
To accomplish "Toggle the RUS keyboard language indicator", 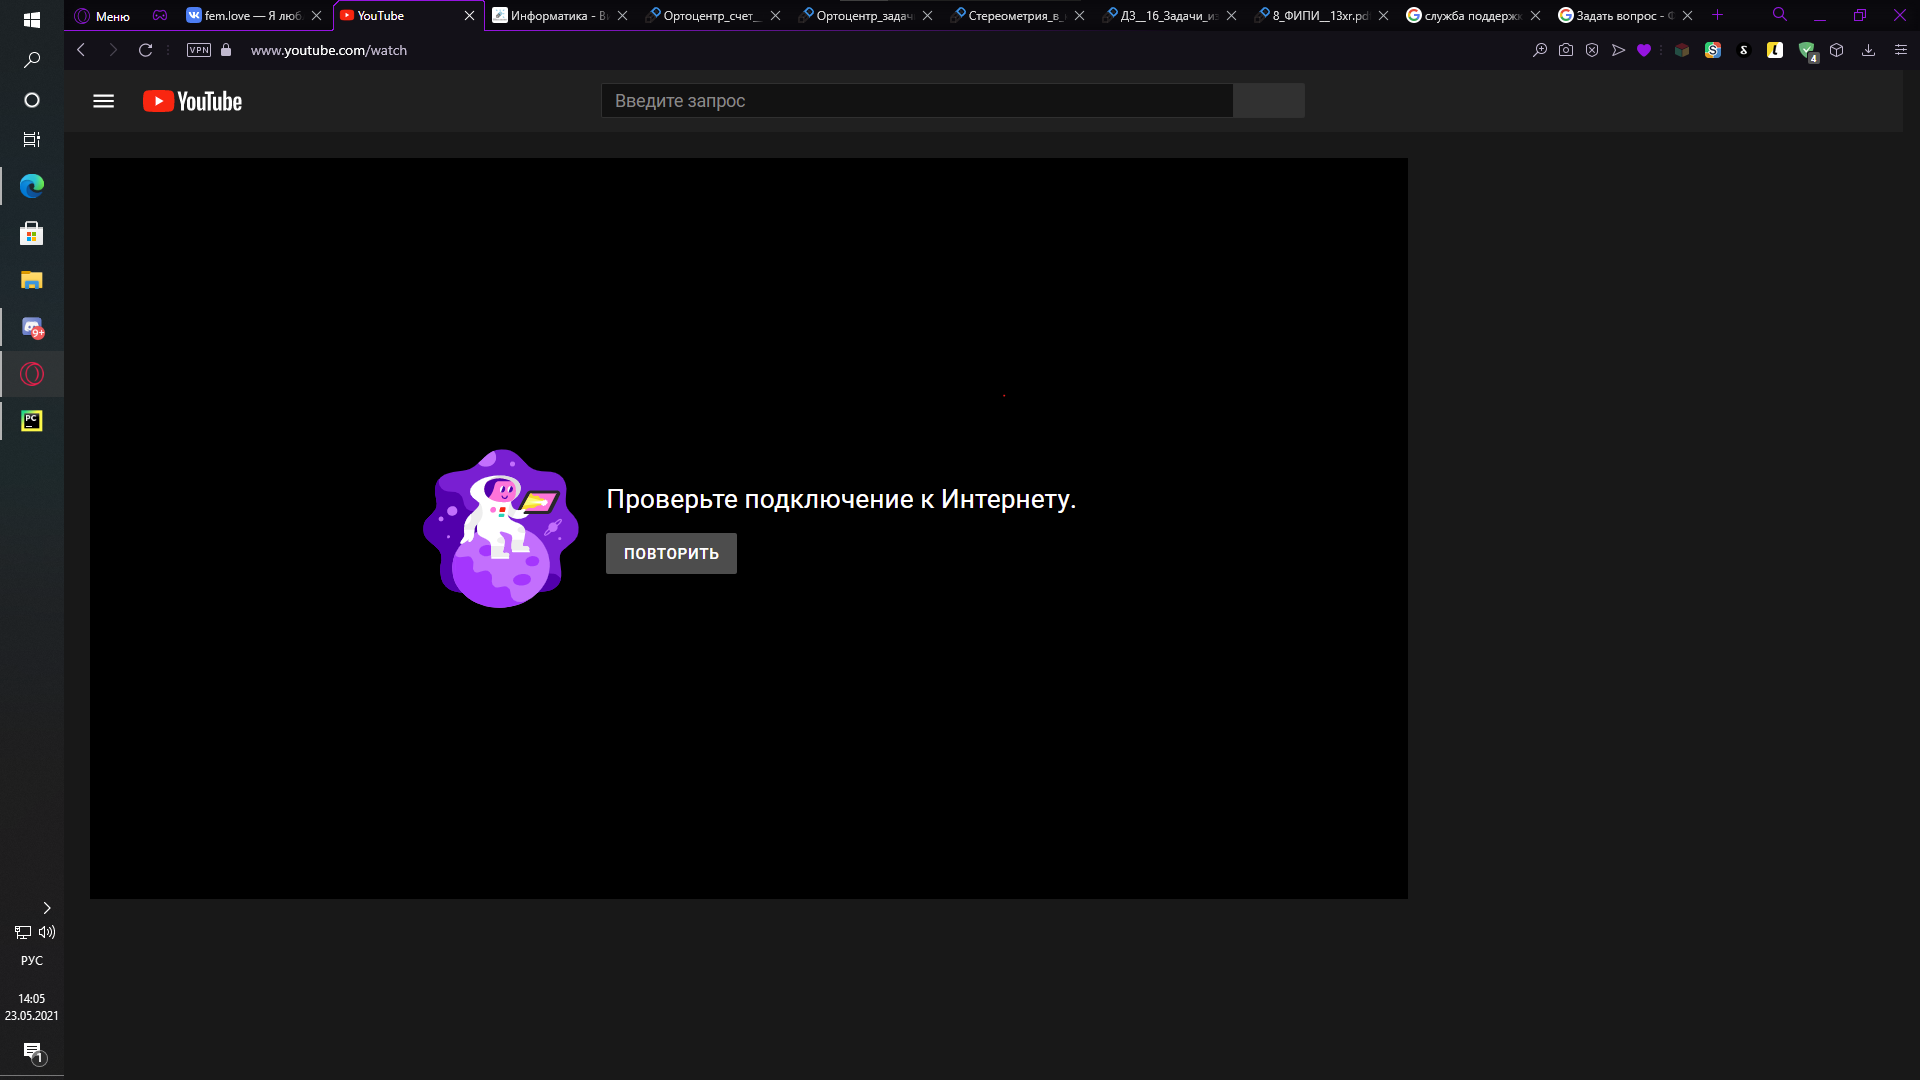I will [32, 960].
